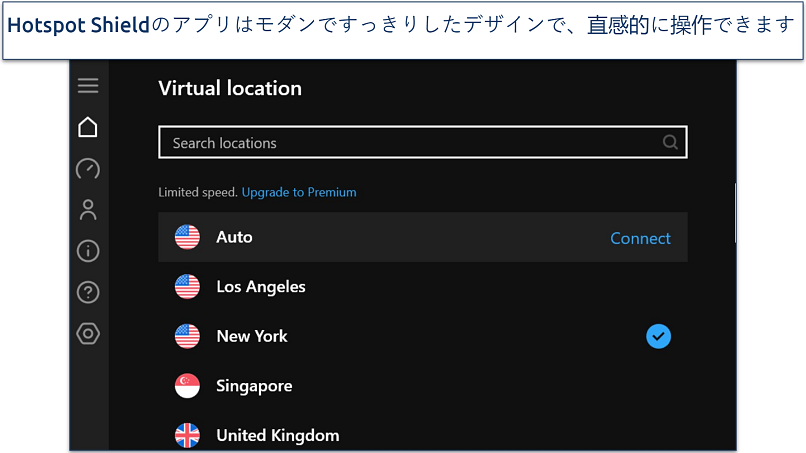The image size is (806, 453).
Task: Click into the Search locations field
Action: (x=410, y=143)
